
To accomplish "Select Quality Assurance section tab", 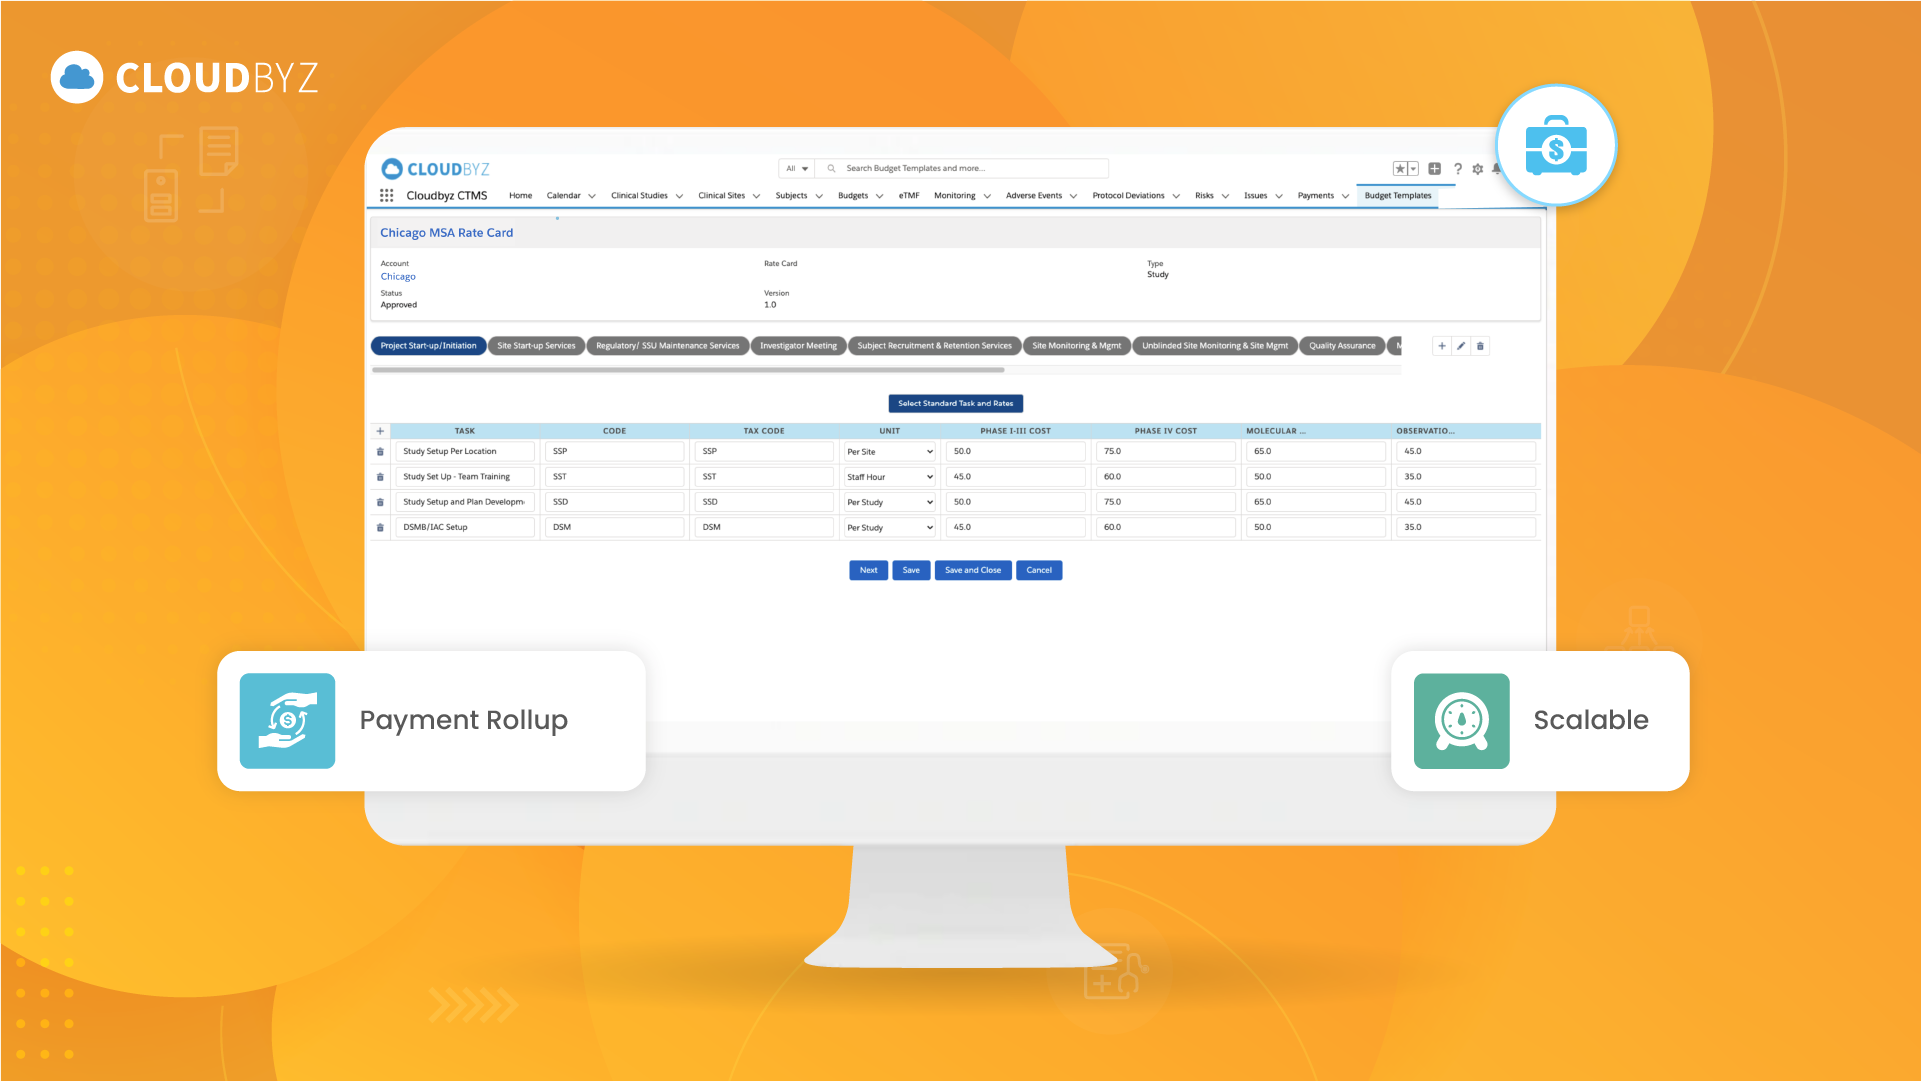I will [x=1342, y=346].
